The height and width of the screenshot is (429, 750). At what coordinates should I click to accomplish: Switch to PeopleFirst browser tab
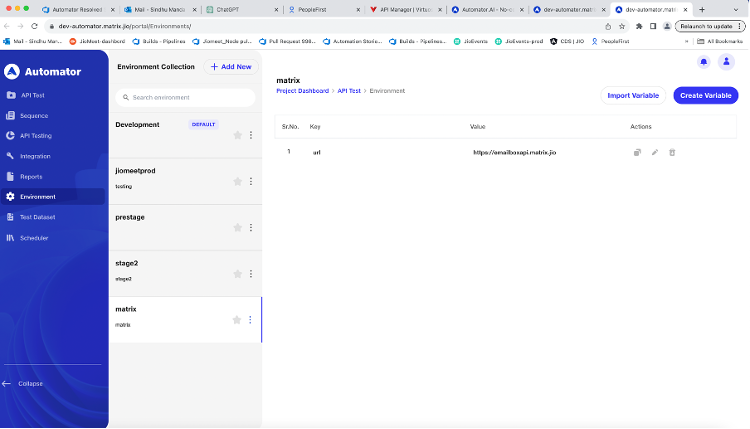click(x=323, y=10)
